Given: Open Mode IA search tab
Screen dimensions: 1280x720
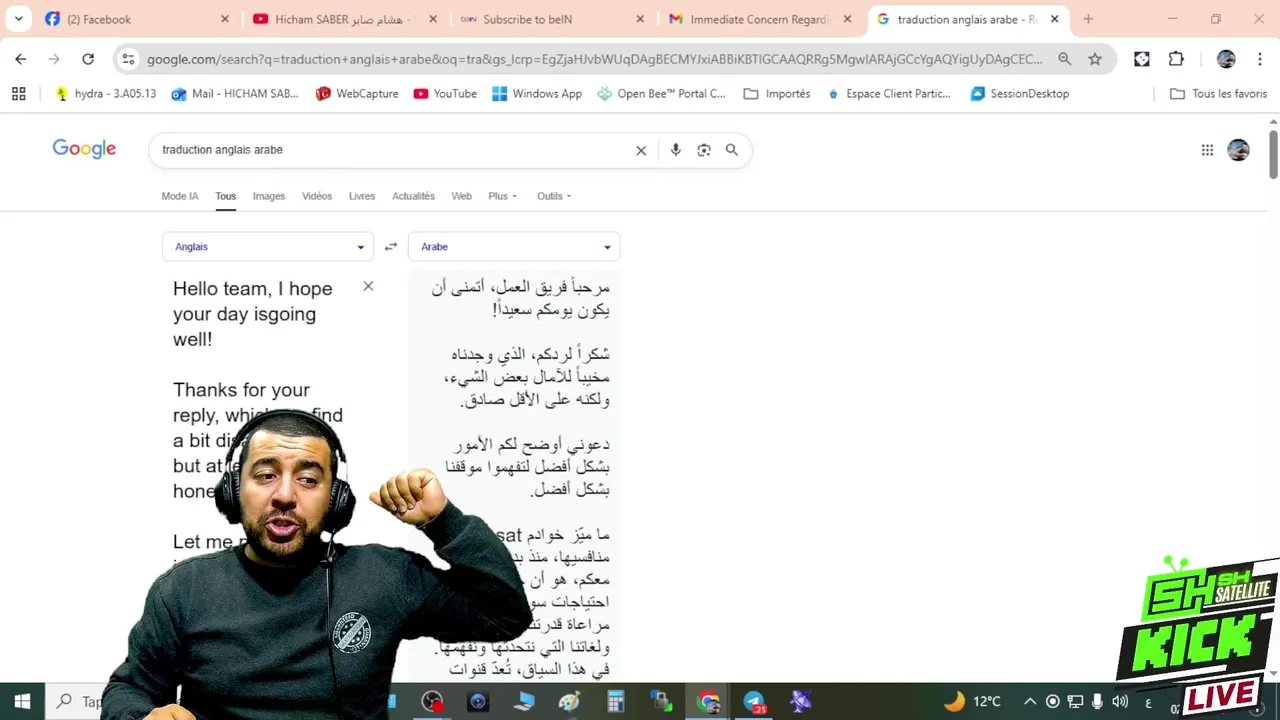Looking at the screenshot, I should tap(180, 196).
